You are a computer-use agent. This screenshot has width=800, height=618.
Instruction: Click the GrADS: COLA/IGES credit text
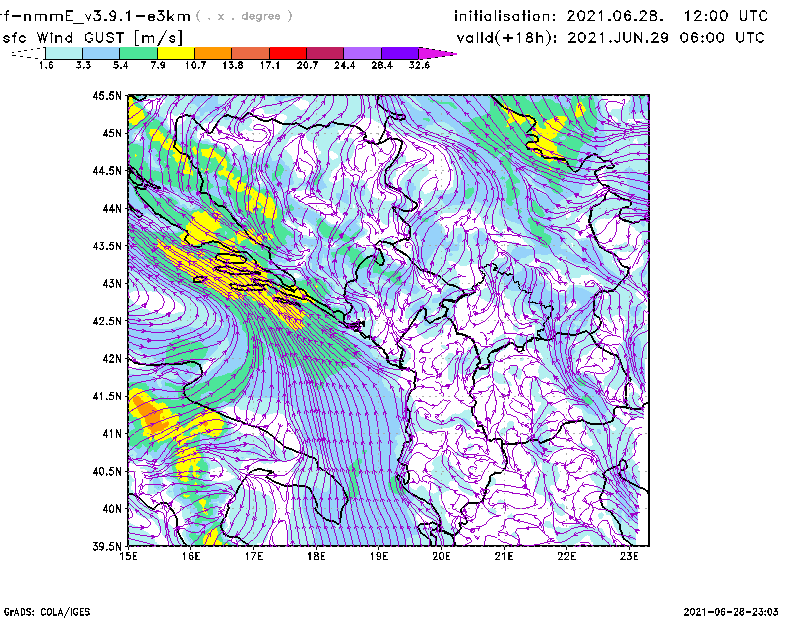click(x=47, y=612)
